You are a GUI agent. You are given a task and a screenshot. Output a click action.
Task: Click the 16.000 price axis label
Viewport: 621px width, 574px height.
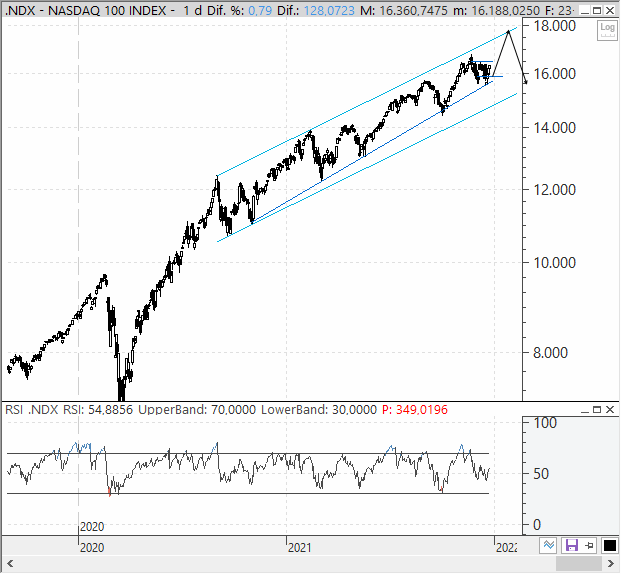pos(554,74)
